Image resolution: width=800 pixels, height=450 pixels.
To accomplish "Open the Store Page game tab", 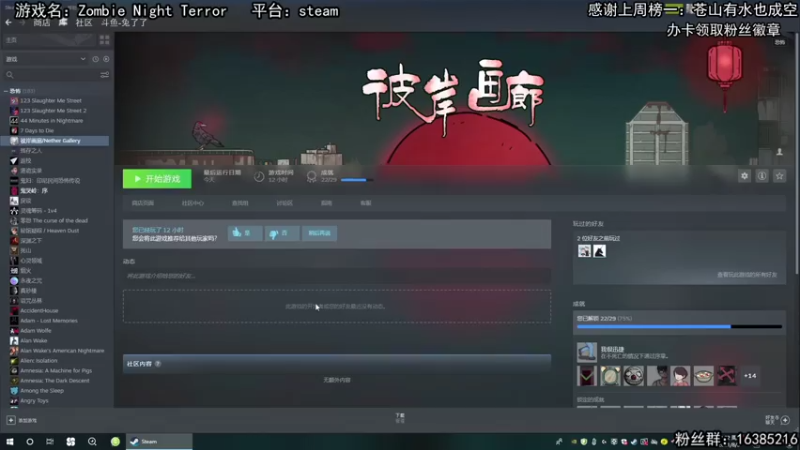I will 142,203.
